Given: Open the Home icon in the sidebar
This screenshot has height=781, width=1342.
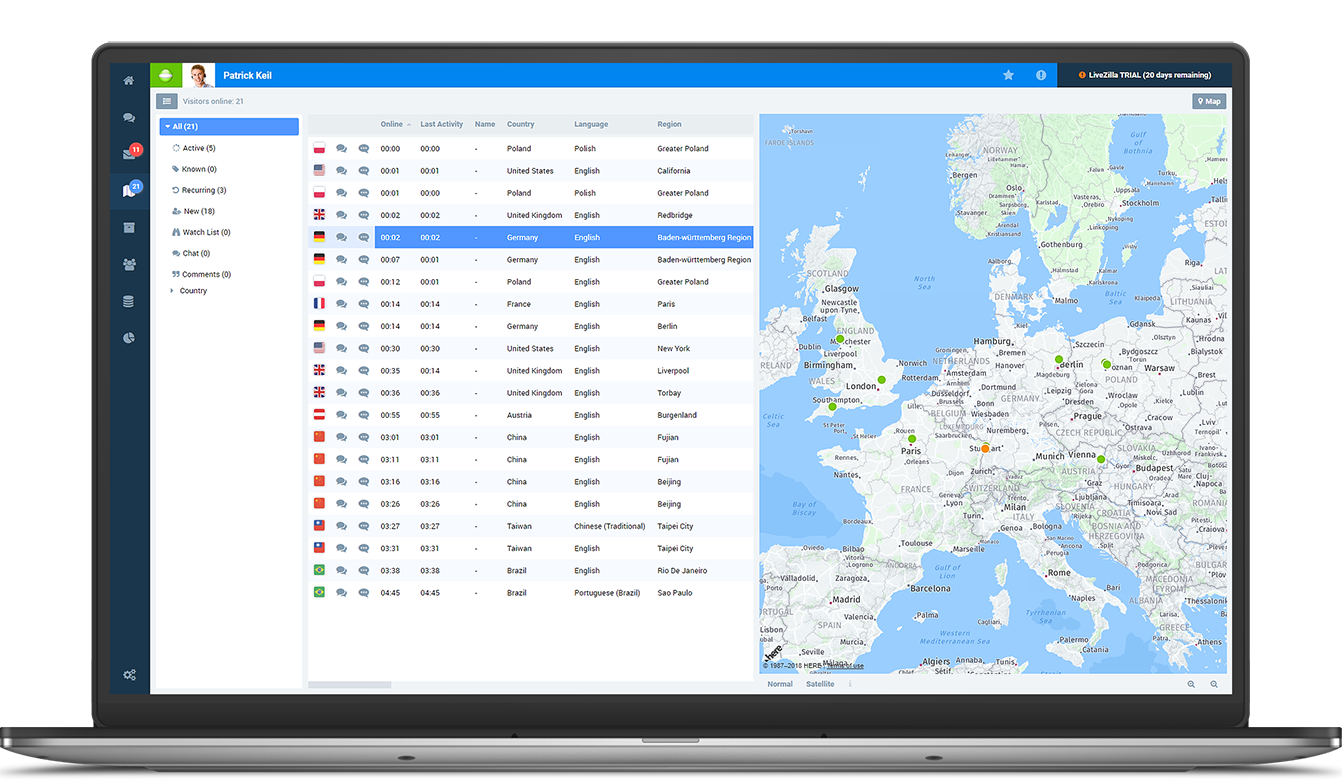Looking at the screenshot, I should [129, 81].
